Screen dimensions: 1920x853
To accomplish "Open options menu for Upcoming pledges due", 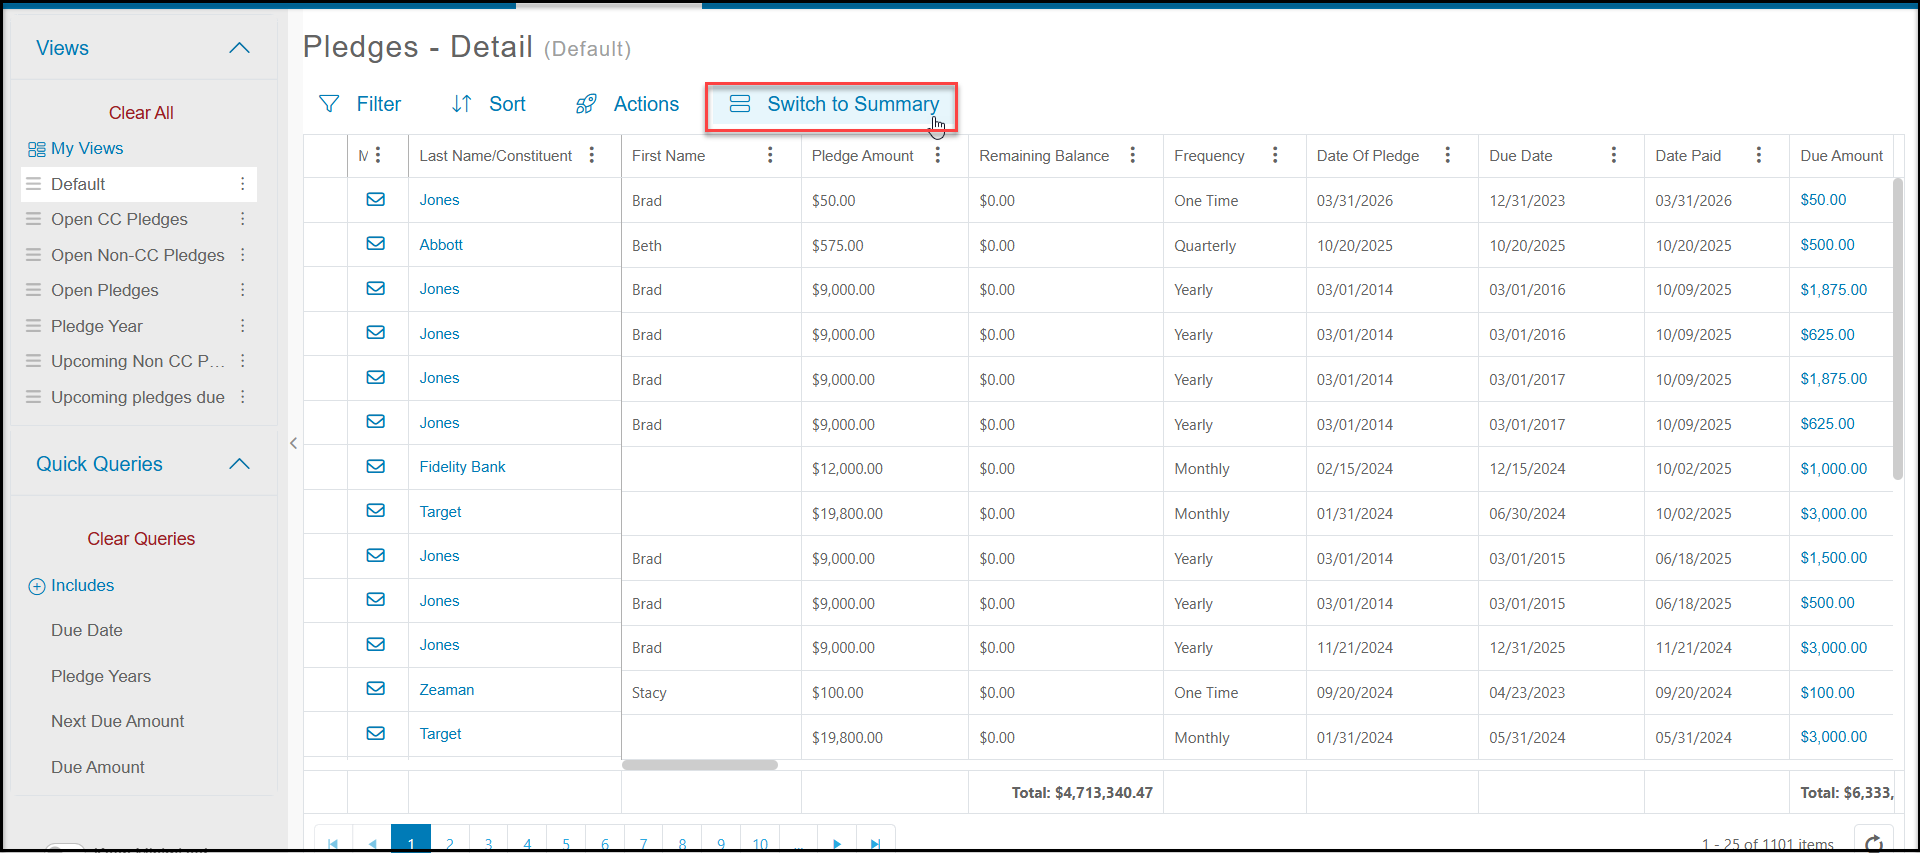I will click(x=242, y=397).
